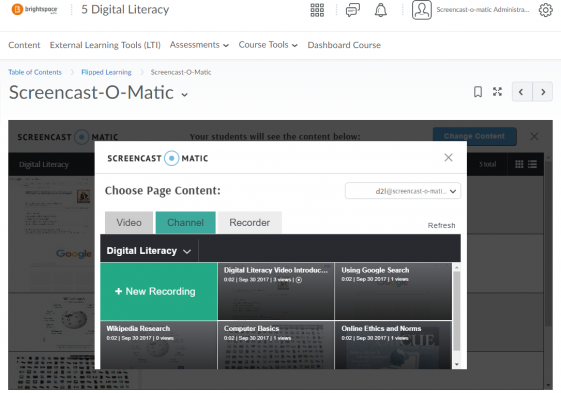Close the Choose Page Content dialog
The width and height of the screenshot is (561, 393).
point(448,157)
